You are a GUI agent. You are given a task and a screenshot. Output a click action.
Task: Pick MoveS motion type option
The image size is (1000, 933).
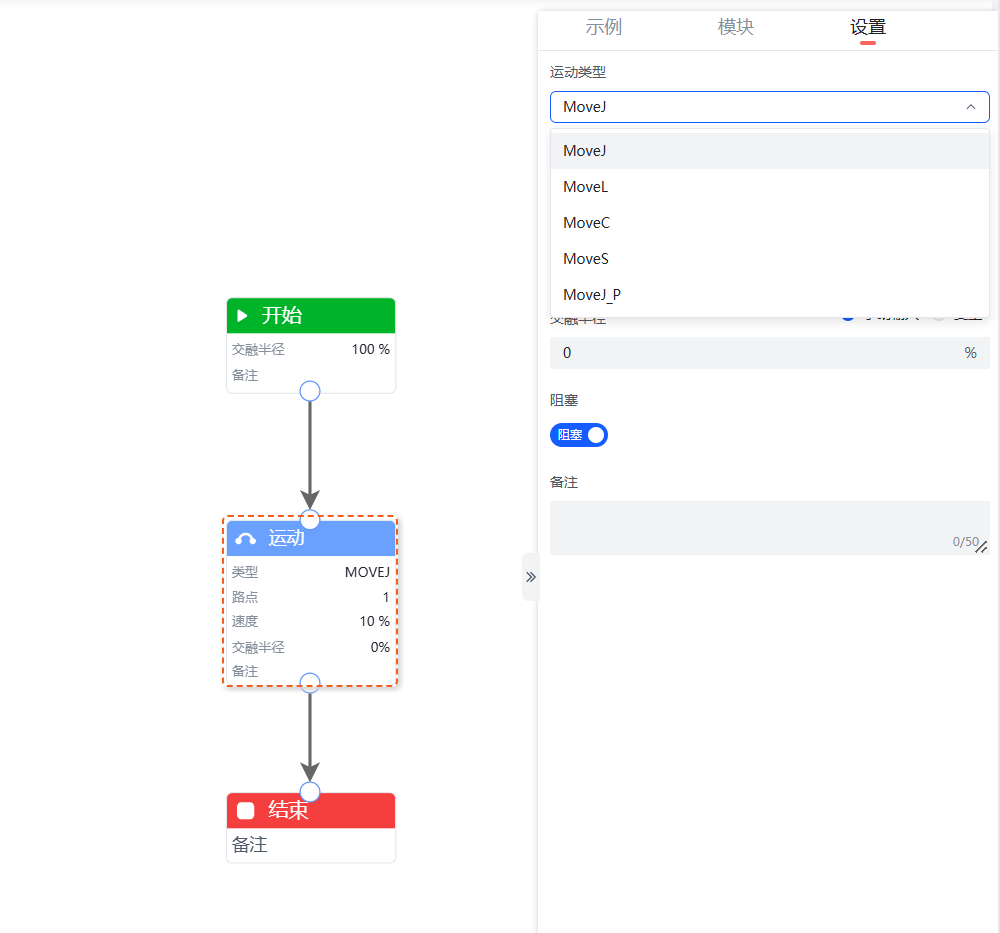point(585,259)
